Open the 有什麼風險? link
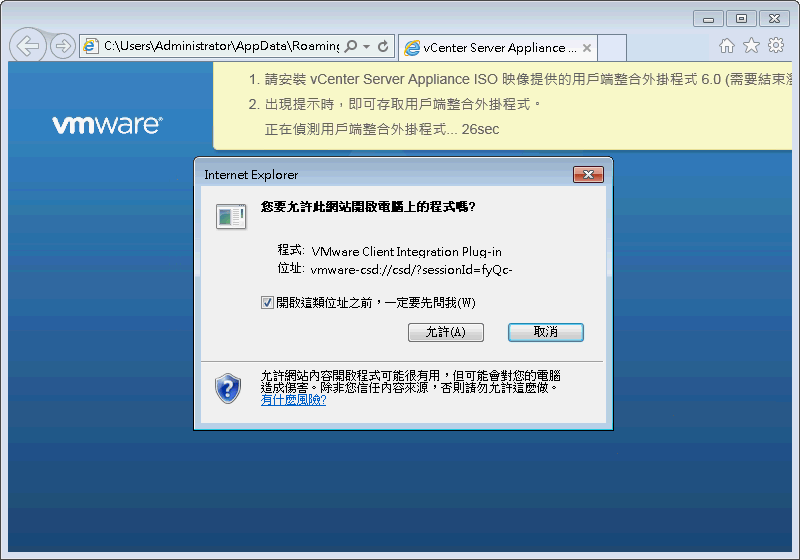This screenshot has width=800, height=560. 293,400
